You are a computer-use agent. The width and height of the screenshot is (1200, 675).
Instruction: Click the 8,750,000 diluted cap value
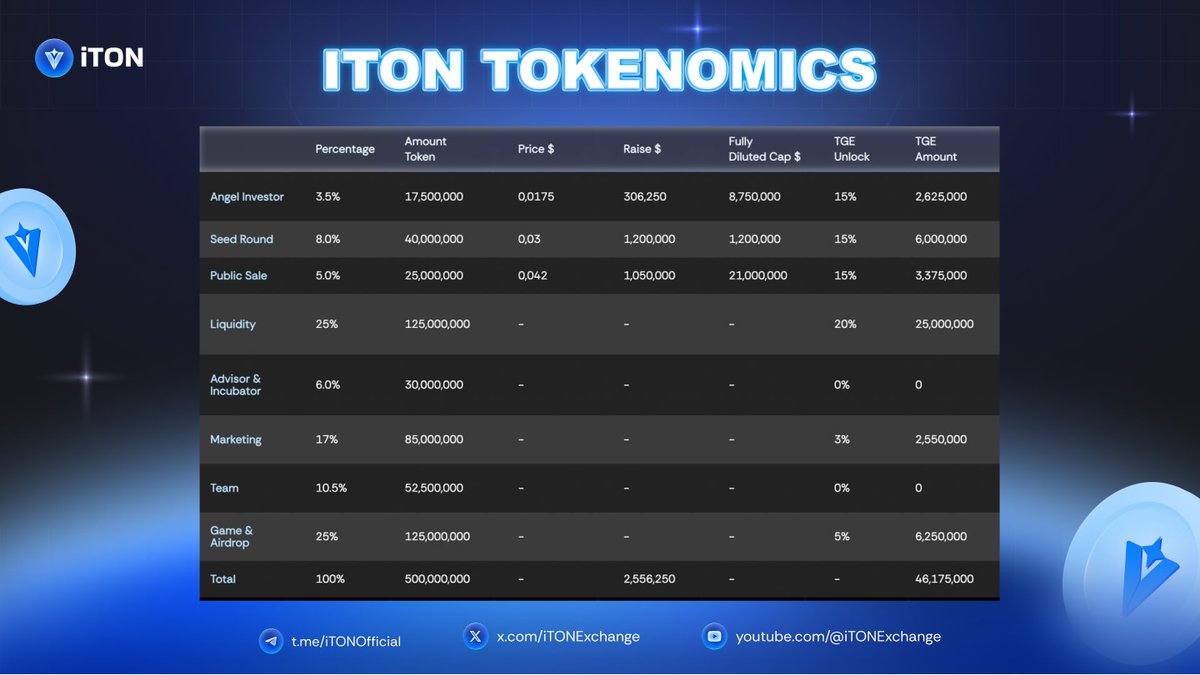point(755,197)
